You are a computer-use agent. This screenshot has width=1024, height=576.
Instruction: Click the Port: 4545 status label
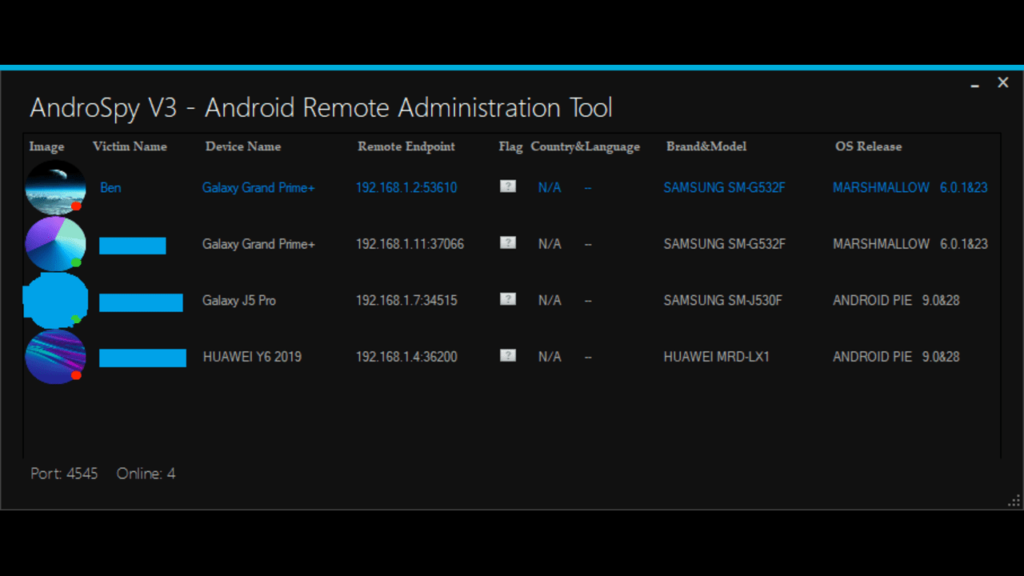coord(64,473)
